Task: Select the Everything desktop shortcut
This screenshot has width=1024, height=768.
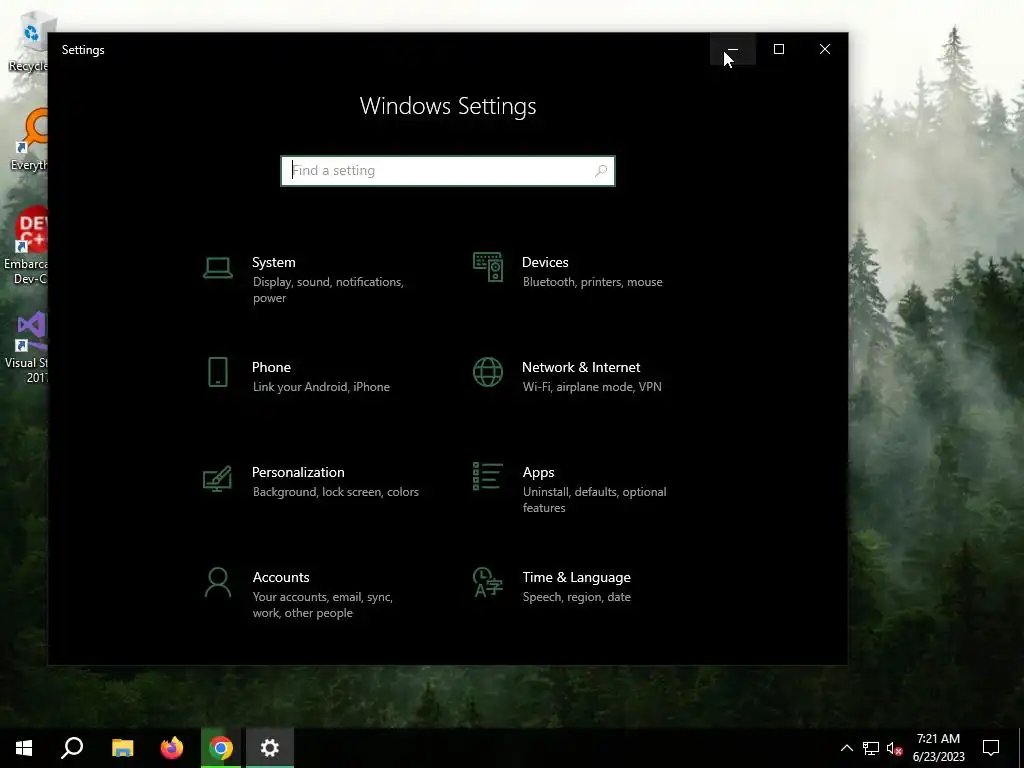Action: click(29, 140)
